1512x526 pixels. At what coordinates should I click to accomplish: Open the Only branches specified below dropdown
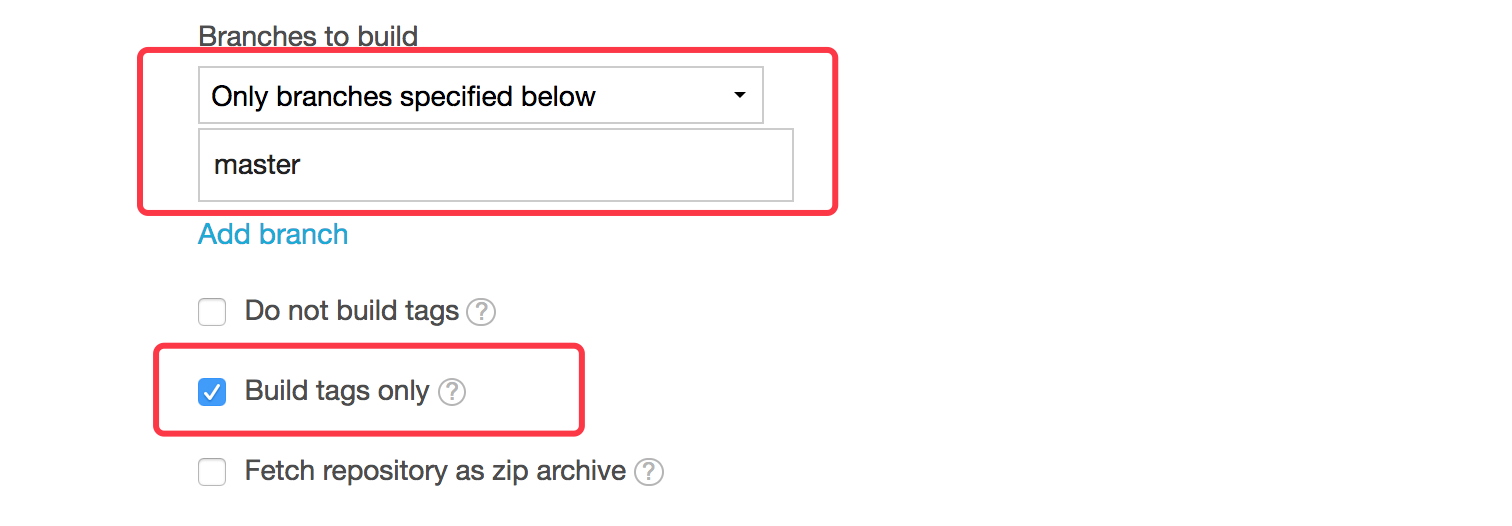[x=481, y=95]
